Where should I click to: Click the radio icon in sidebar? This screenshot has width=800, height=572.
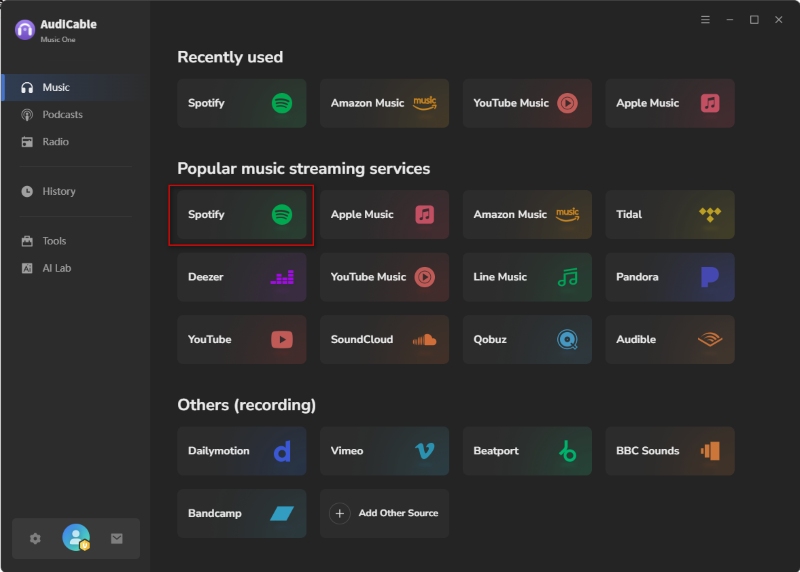tap(27, 142)
